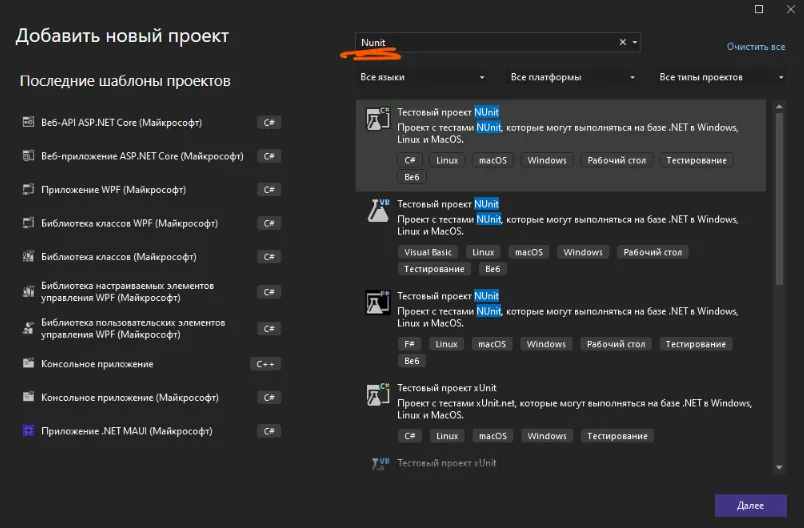
Task: Click the Приложение .NET MAUI icon
Action: [x=28, y=431]
